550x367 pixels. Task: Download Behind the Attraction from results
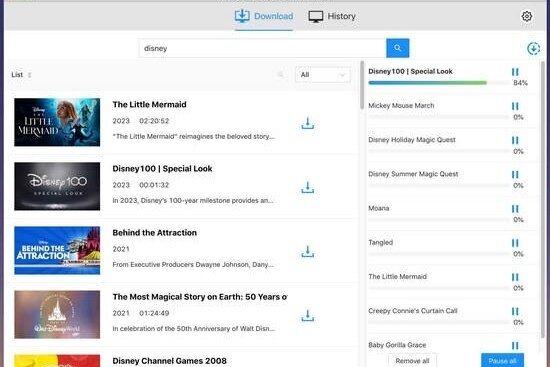308,252
